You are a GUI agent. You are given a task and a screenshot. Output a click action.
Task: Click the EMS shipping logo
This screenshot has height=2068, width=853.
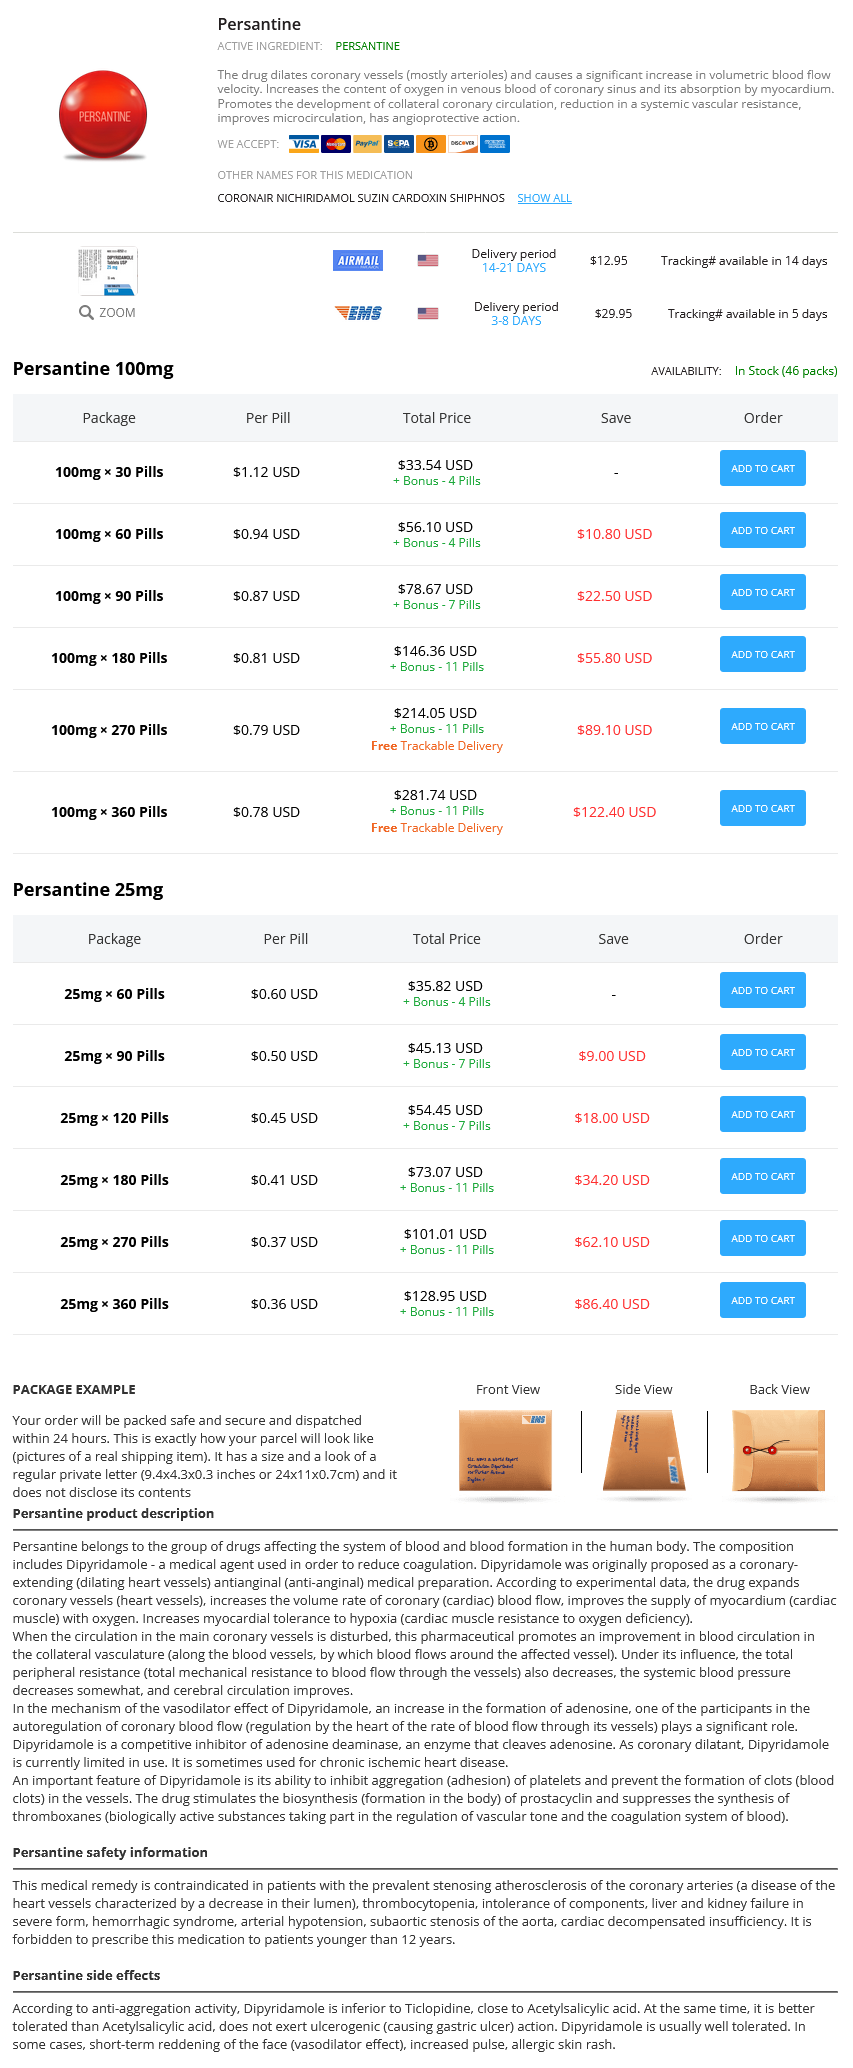358,313
